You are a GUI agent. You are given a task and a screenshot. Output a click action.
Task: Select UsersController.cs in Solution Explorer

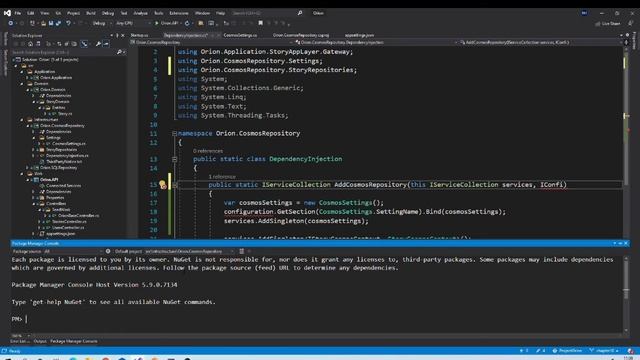(x=68, y=227)
